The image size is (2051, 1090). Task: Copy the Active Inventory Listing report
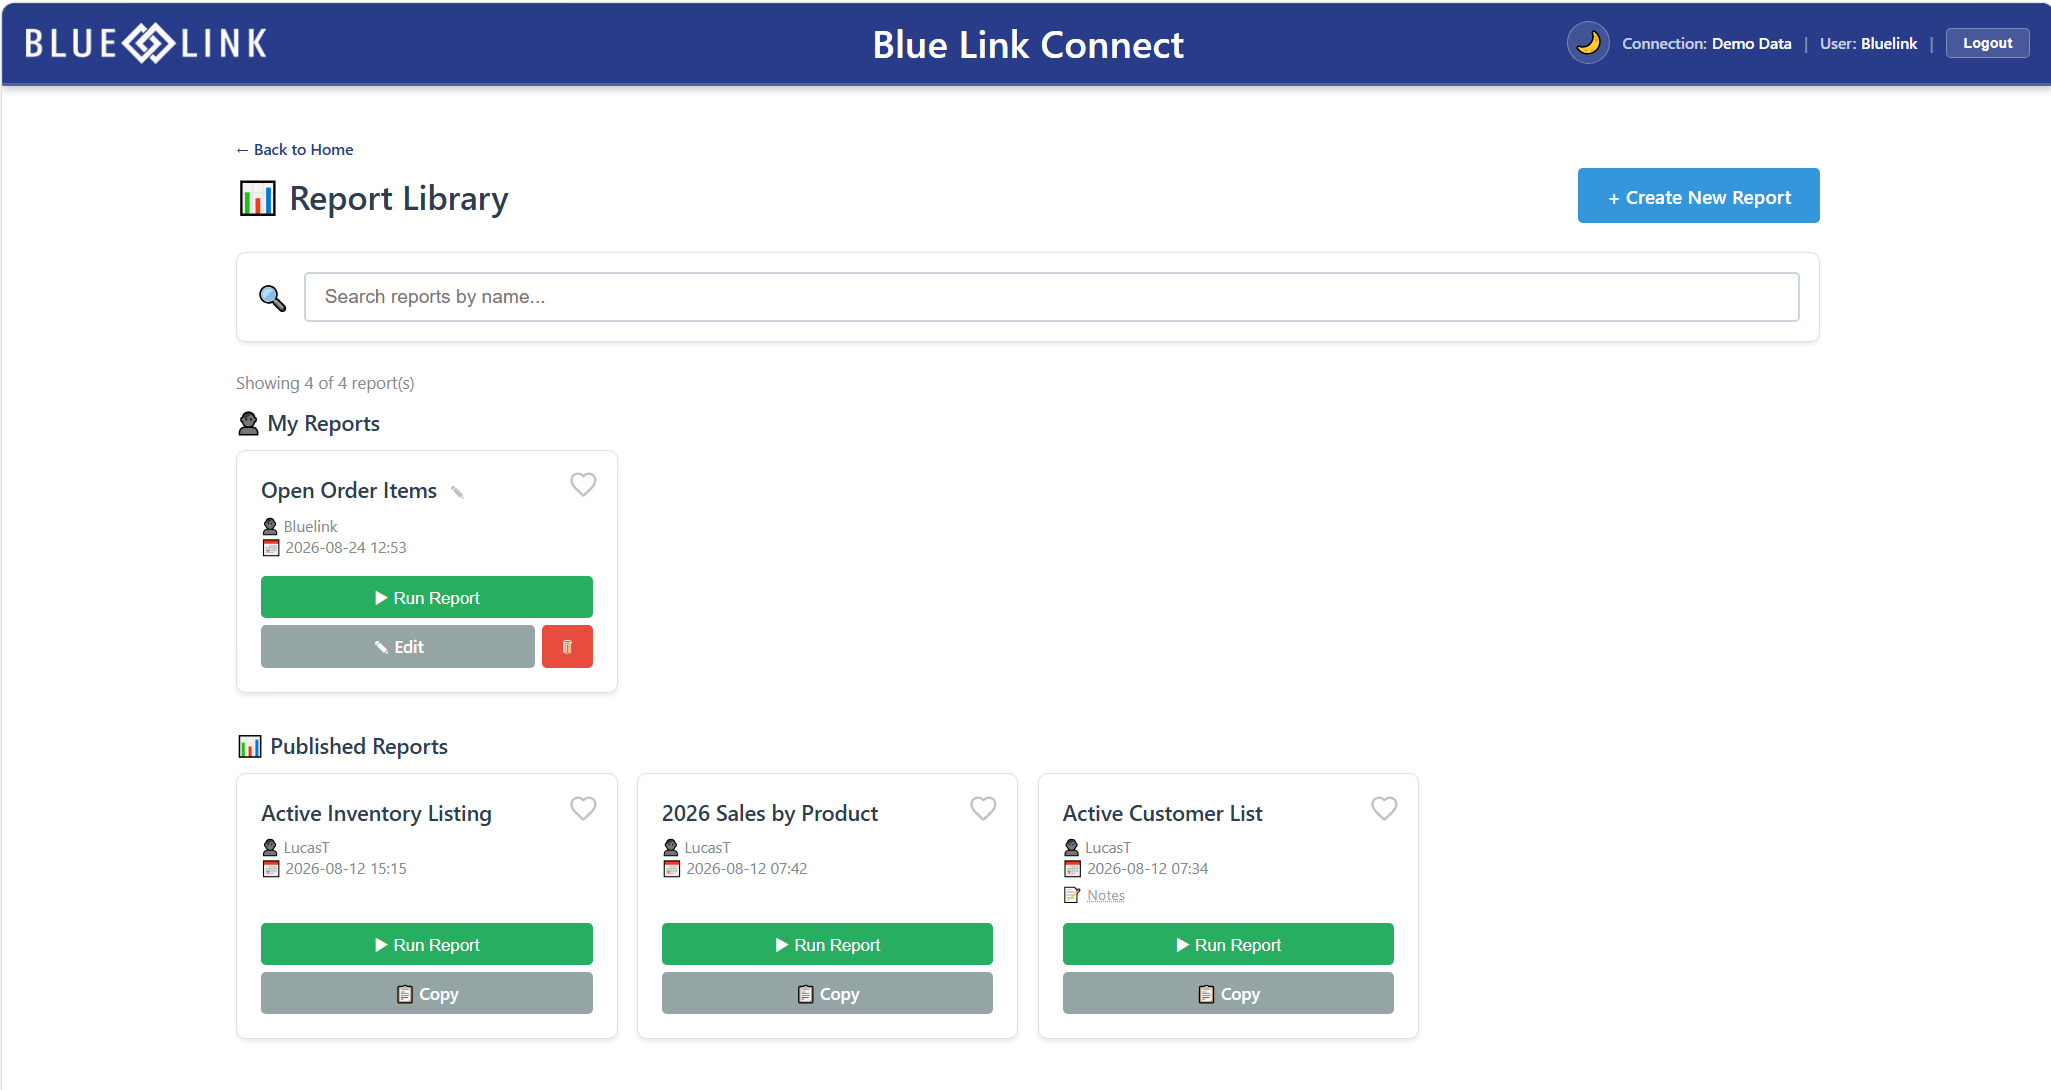point(427,993)
